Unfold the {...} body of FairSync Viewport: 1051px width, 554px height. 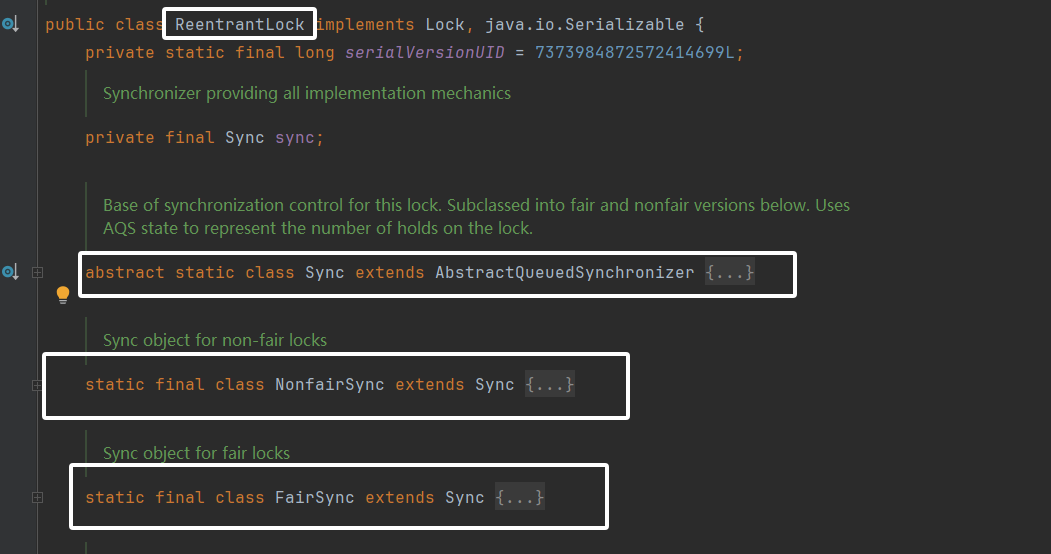pos(519,497)
